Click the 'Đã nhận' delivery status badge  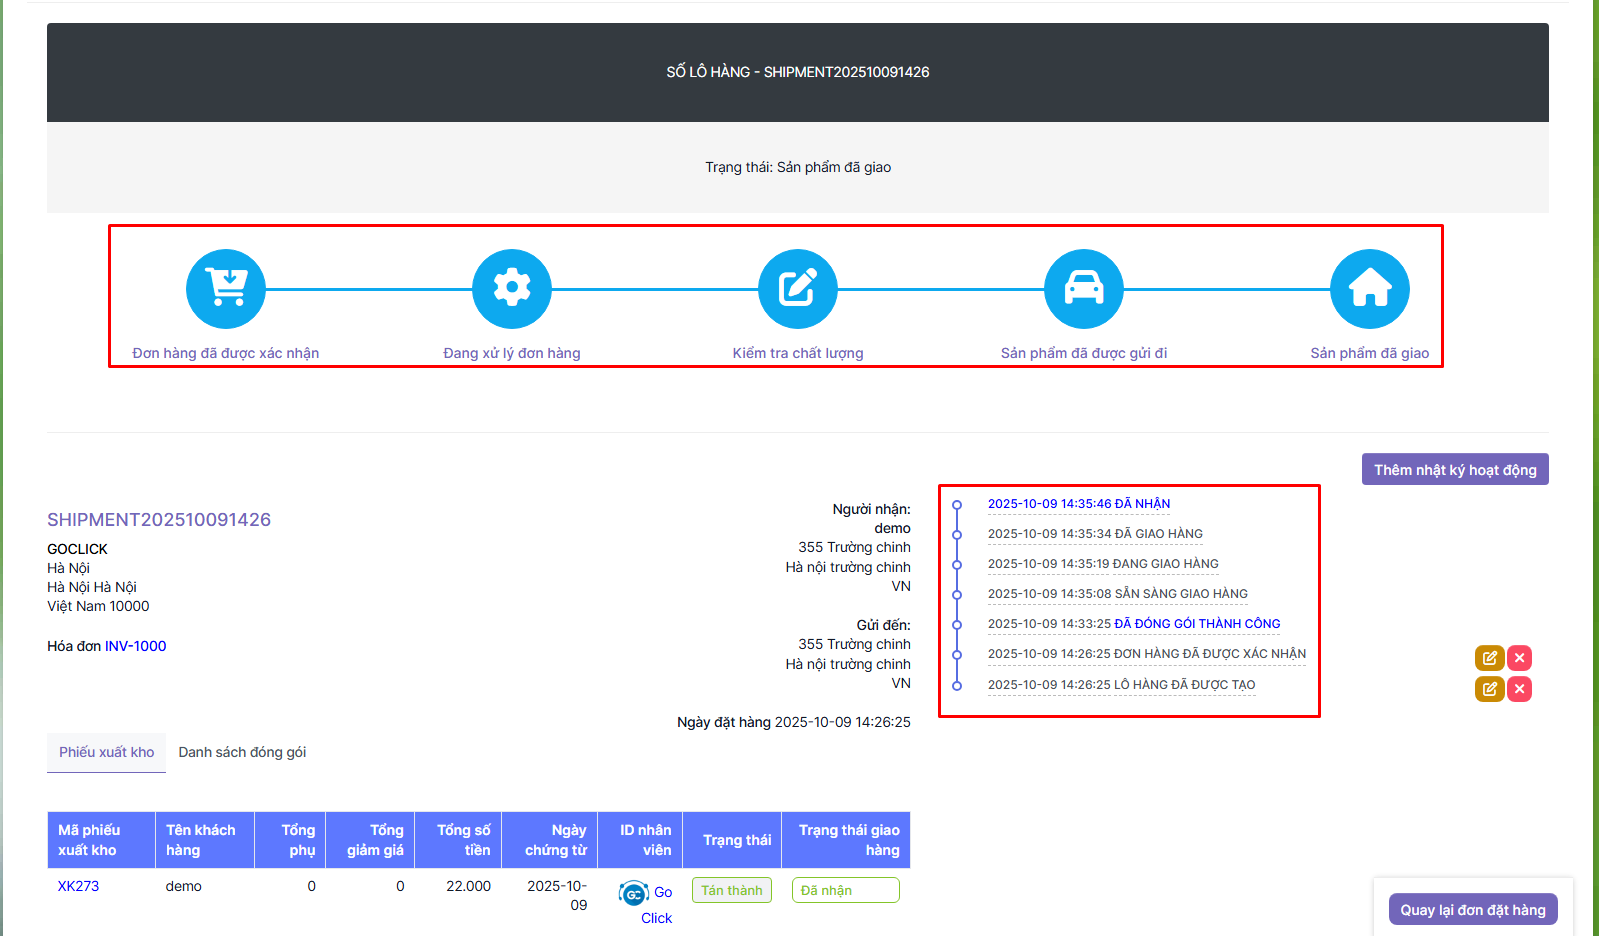click(x=845, y=890)
